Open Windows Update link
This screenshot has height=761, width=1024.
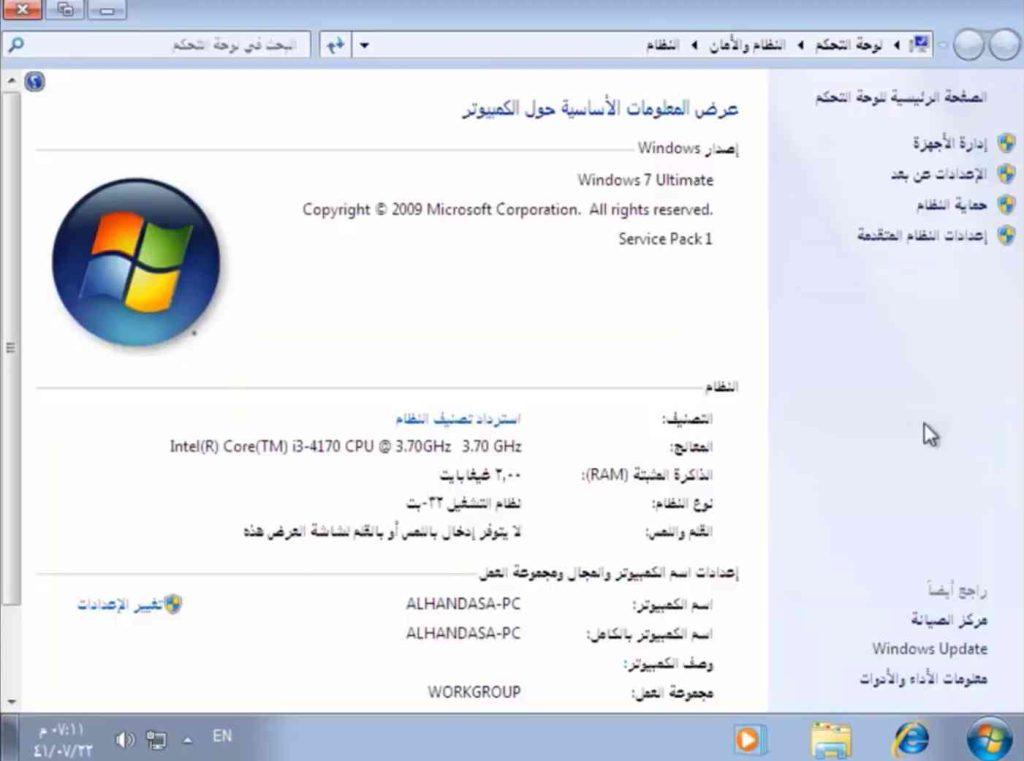click(929, 649)
